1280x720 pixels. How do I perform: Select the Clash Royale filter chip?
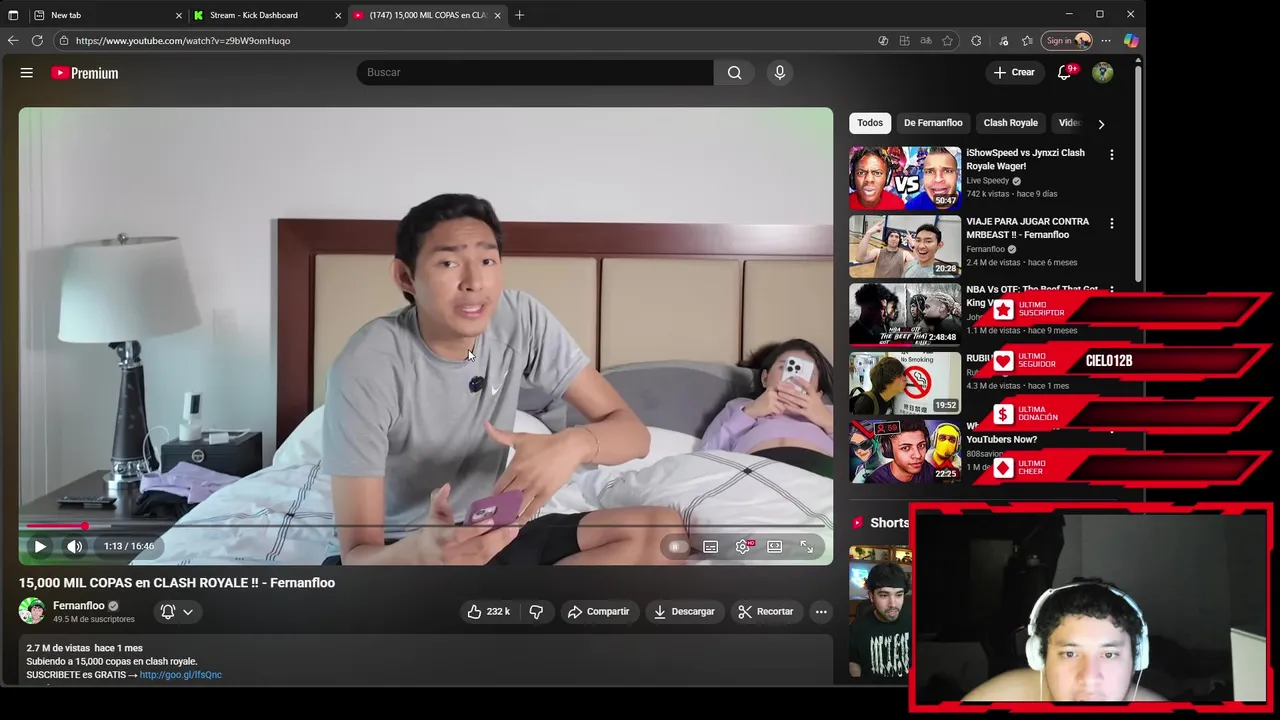click(x=1010, y=123)
